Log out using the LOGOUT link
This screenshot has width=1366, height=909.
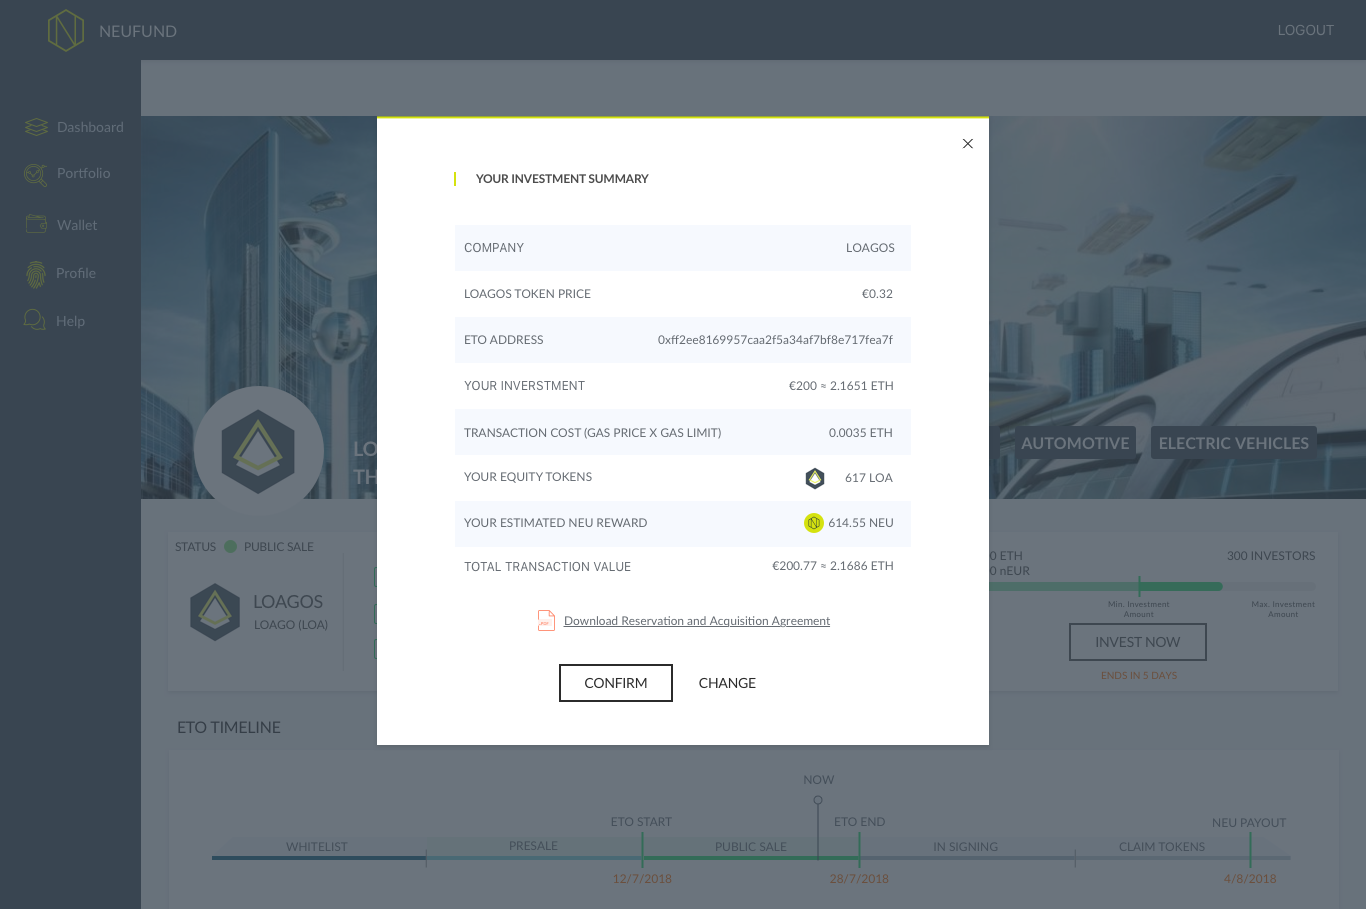[1305, 30]
